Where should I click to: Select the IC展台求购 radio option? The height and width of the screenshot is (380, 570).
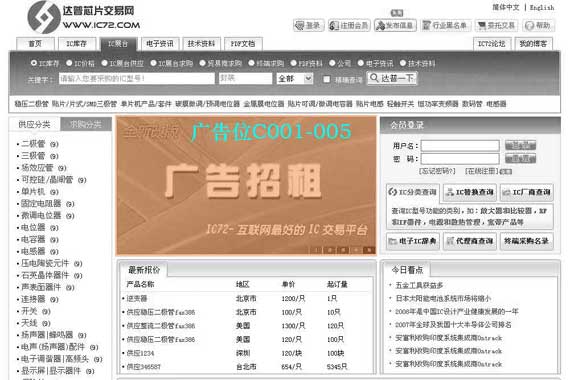point(153,63)
